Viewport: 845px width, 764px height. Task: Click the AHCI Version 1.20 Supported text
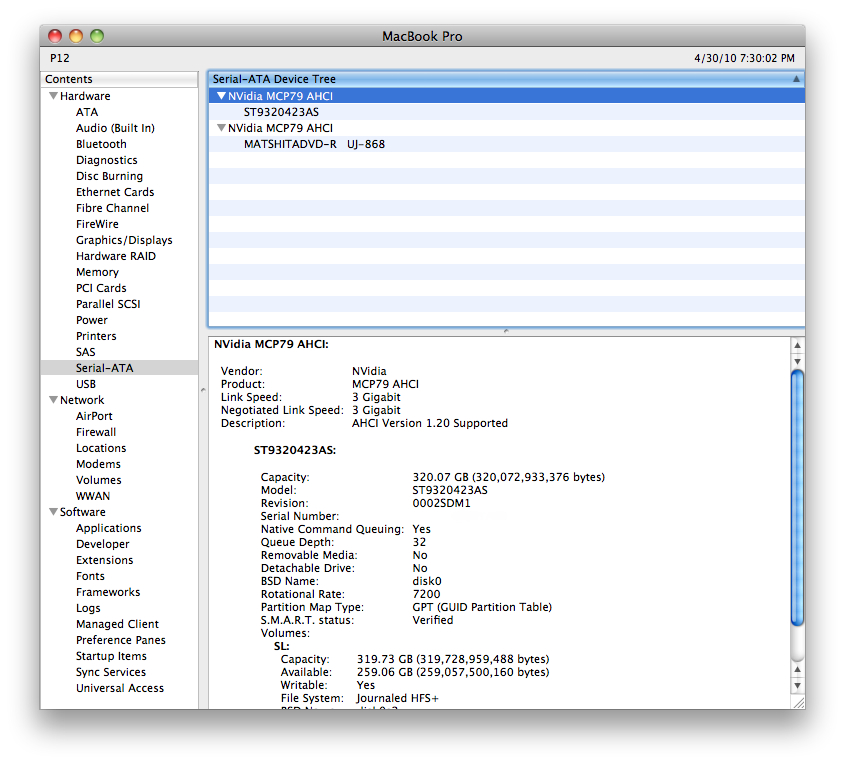(430, 423)
